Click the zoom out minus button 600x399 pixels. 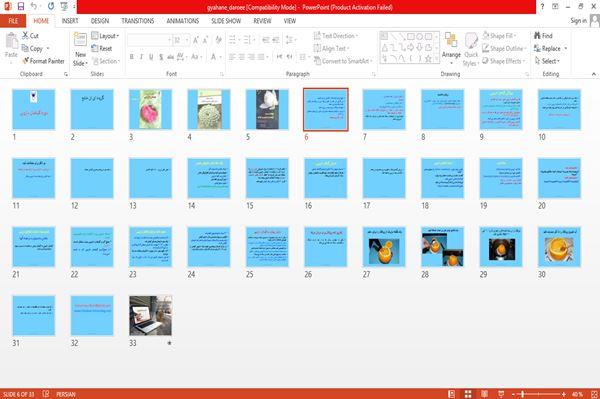[x=514, y=394]
